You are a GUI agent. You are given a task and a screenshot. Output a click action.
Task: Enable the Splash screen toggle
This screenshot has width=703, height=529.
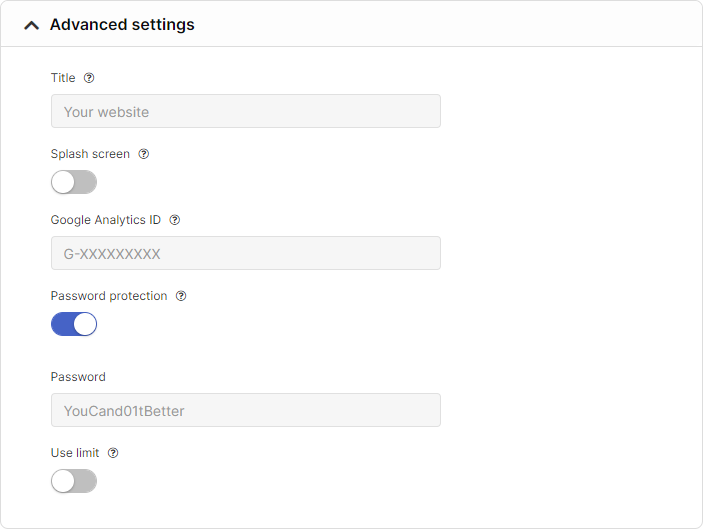74,182
